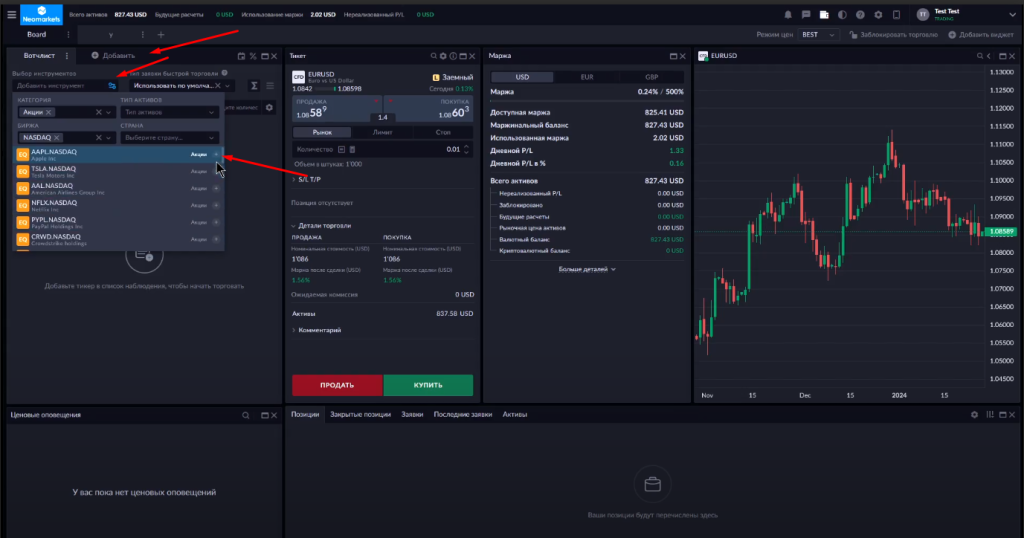The width and height of the screenshot is (1024, 538).
Task: Click the columns icon in the positions panel
Action: tap(990, 415)
